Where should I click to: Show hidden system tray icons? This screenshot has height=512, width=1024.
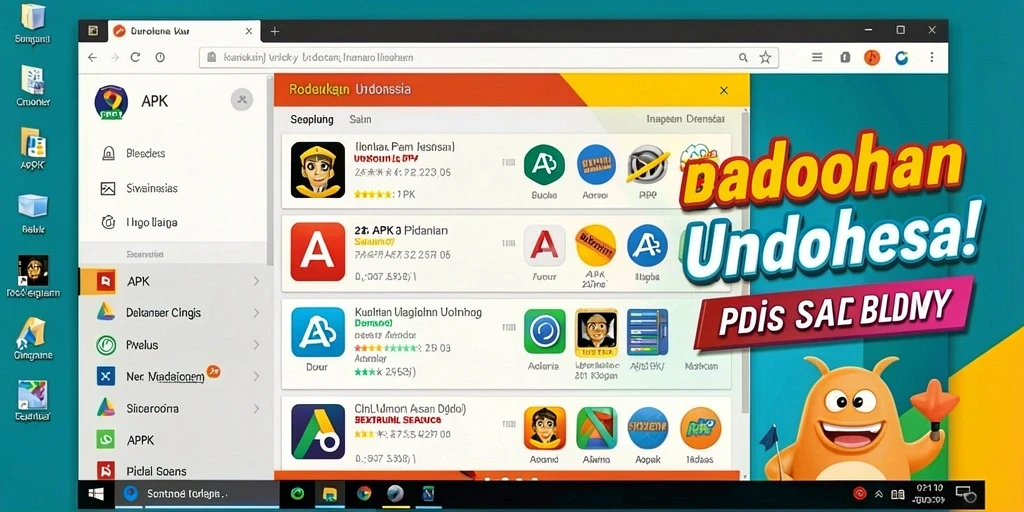(x=879, y=494)
